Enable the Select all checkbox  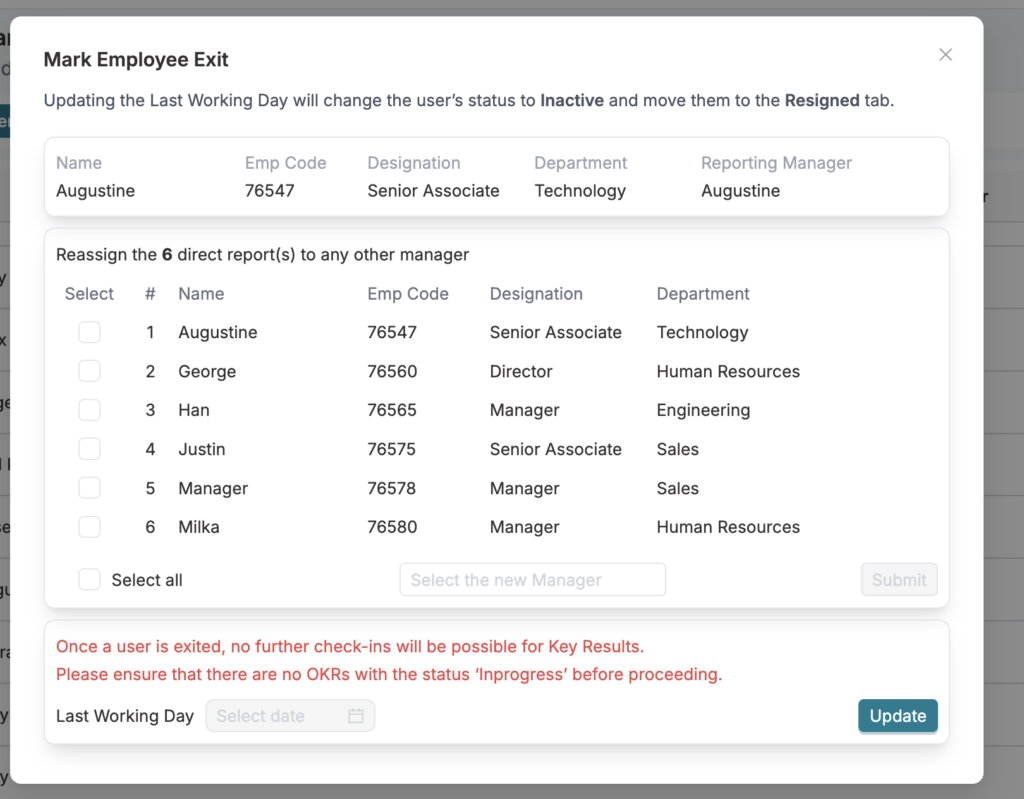point(90,580)
